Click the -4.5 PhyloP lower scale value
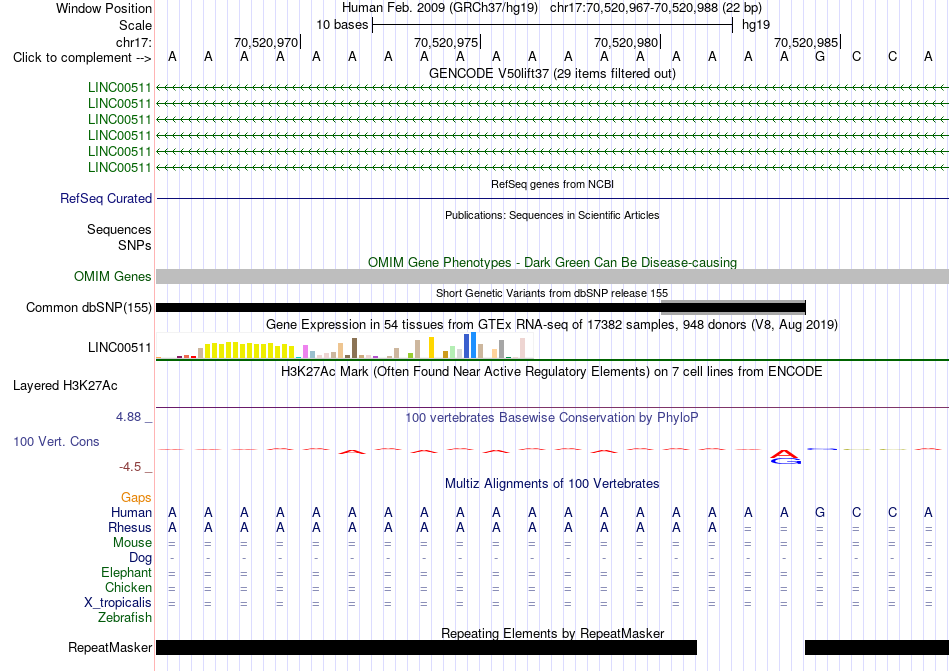The image size is (950, 671). tap(130, 466)
